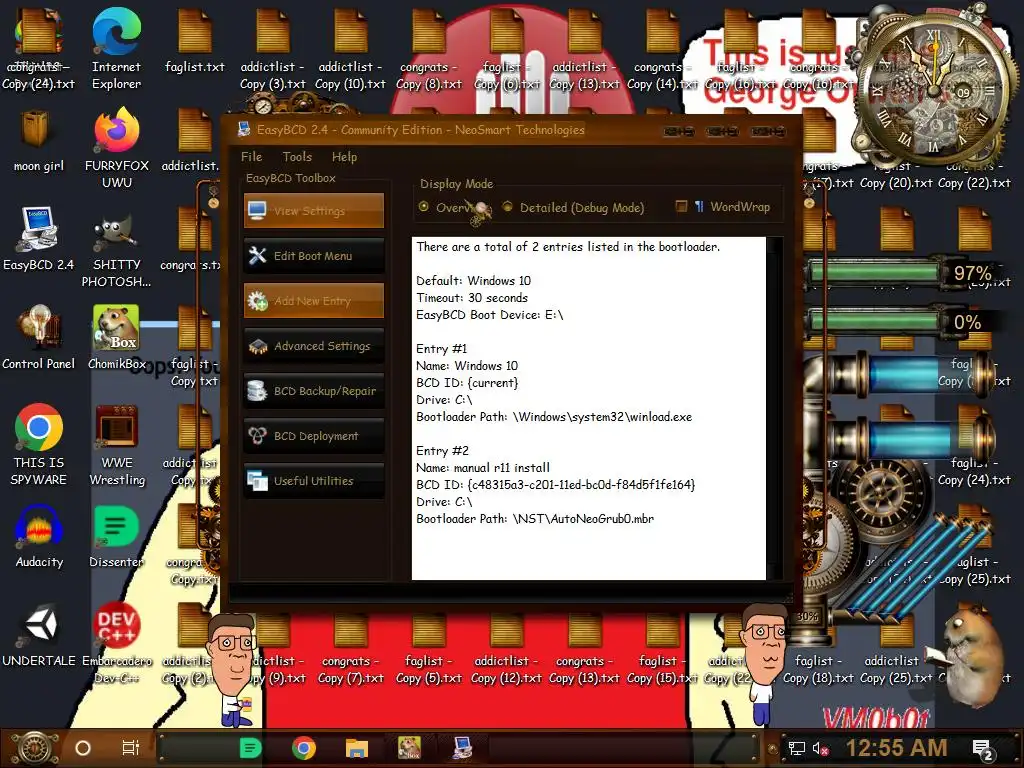
Task: Select the Overview display mode radio
Action: tap(424, 207)
